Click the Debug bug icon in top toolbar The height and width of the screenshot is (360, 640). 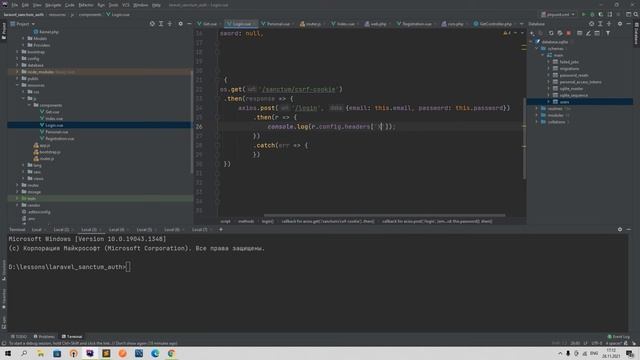point(592,14)
